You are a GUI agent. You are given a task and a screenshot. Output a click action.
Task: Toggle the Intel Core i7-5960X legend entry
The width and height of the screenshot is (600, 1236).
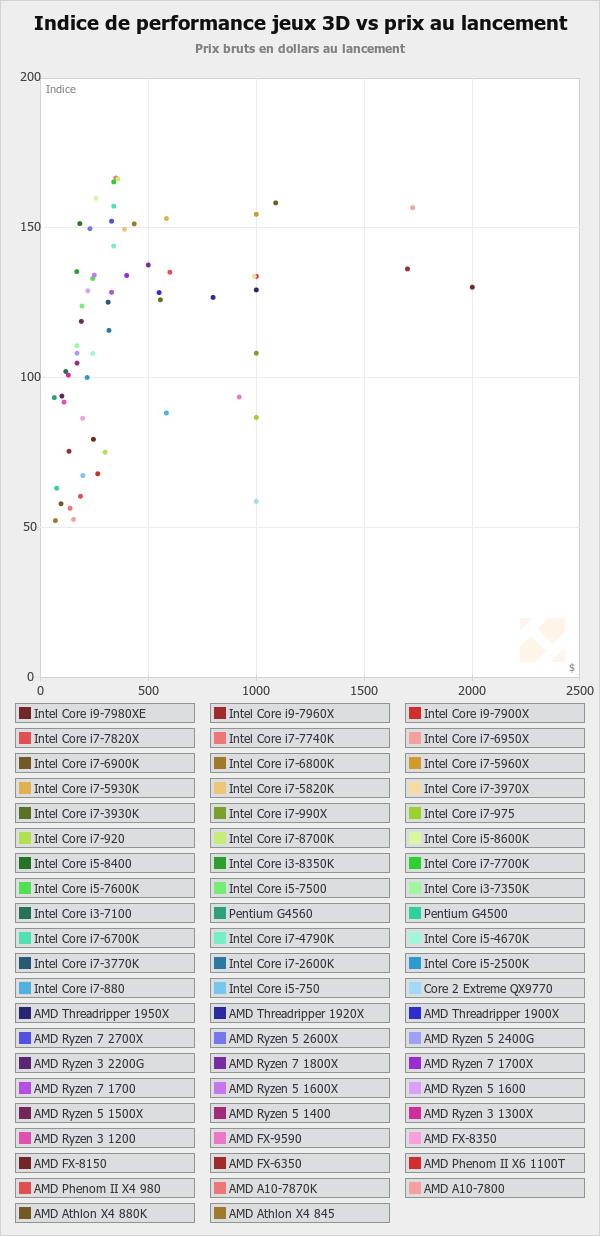(495, 763)
